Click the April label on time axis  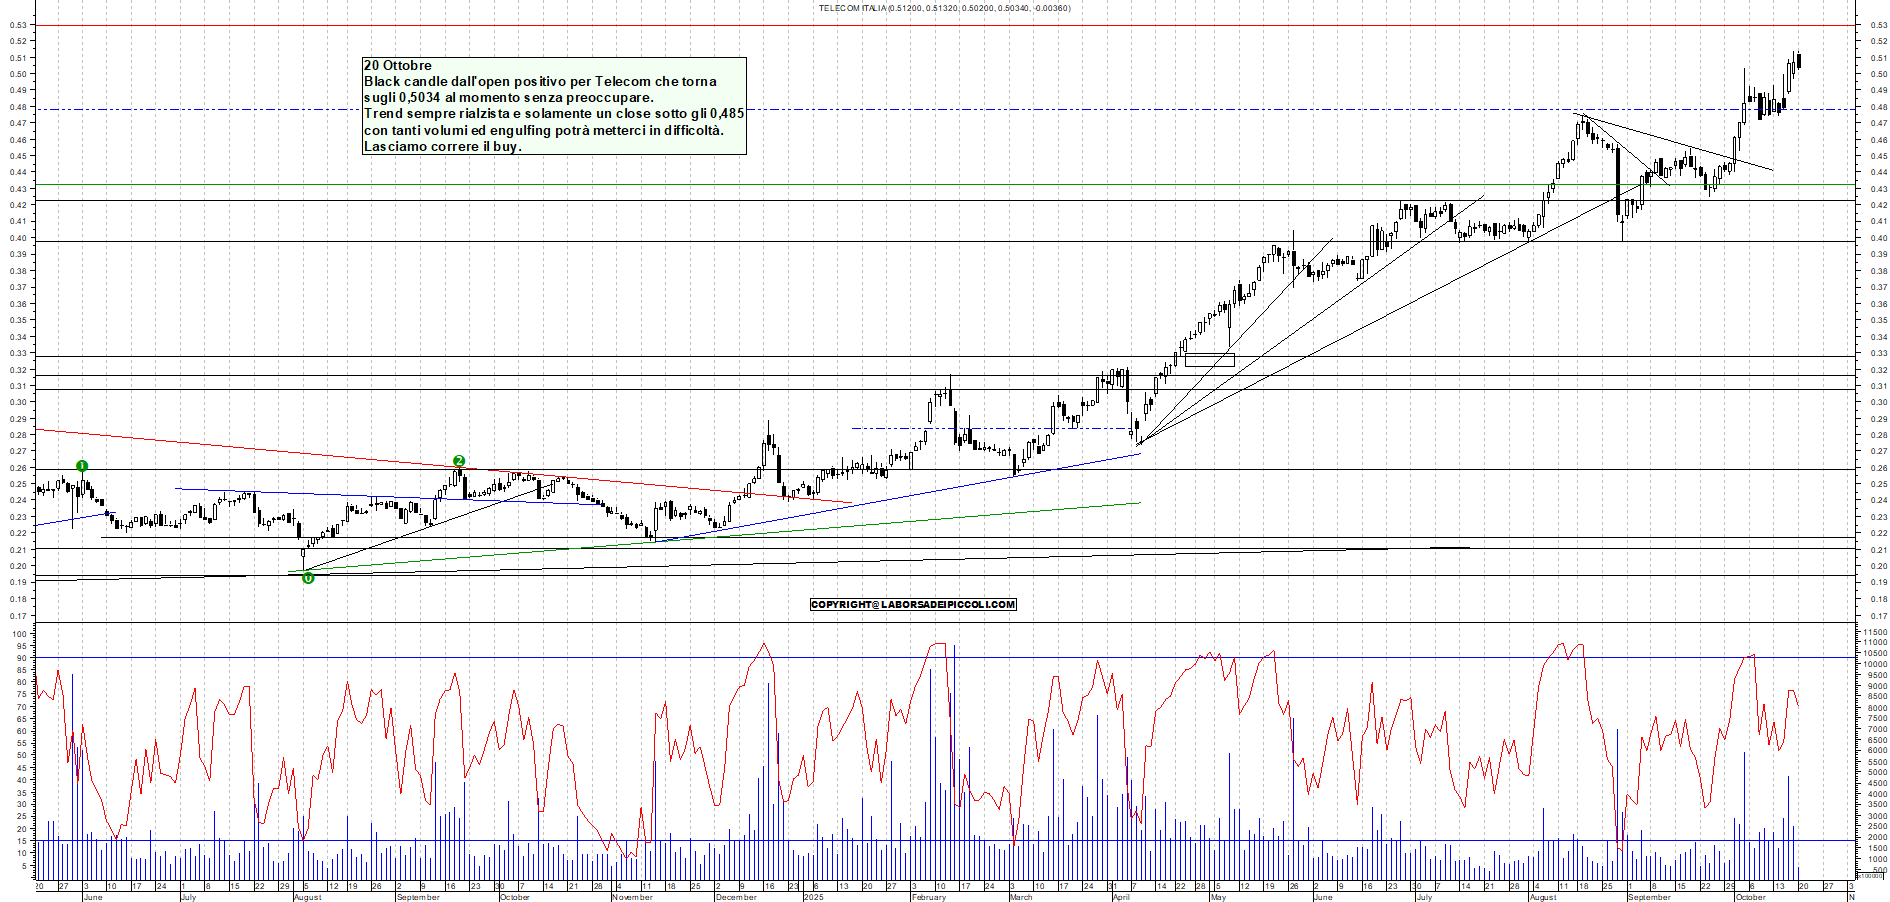(x=1121, y=897)
